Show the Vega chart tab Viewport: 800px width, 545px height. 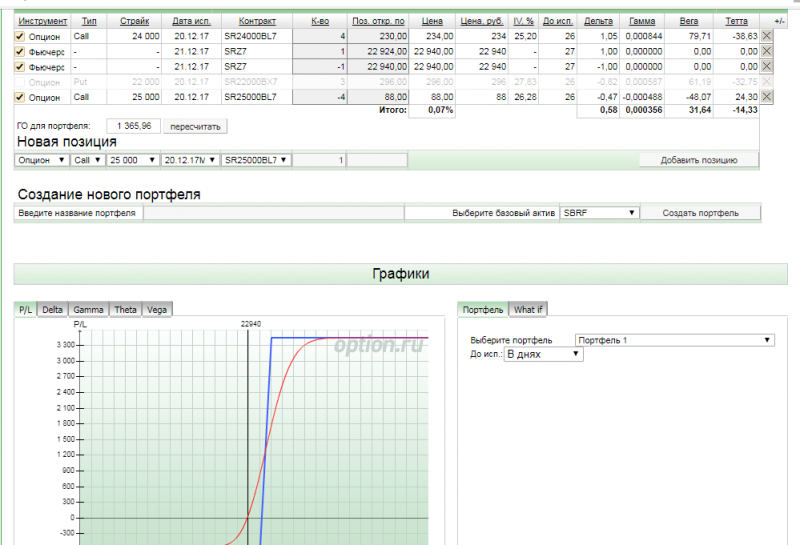157,310
